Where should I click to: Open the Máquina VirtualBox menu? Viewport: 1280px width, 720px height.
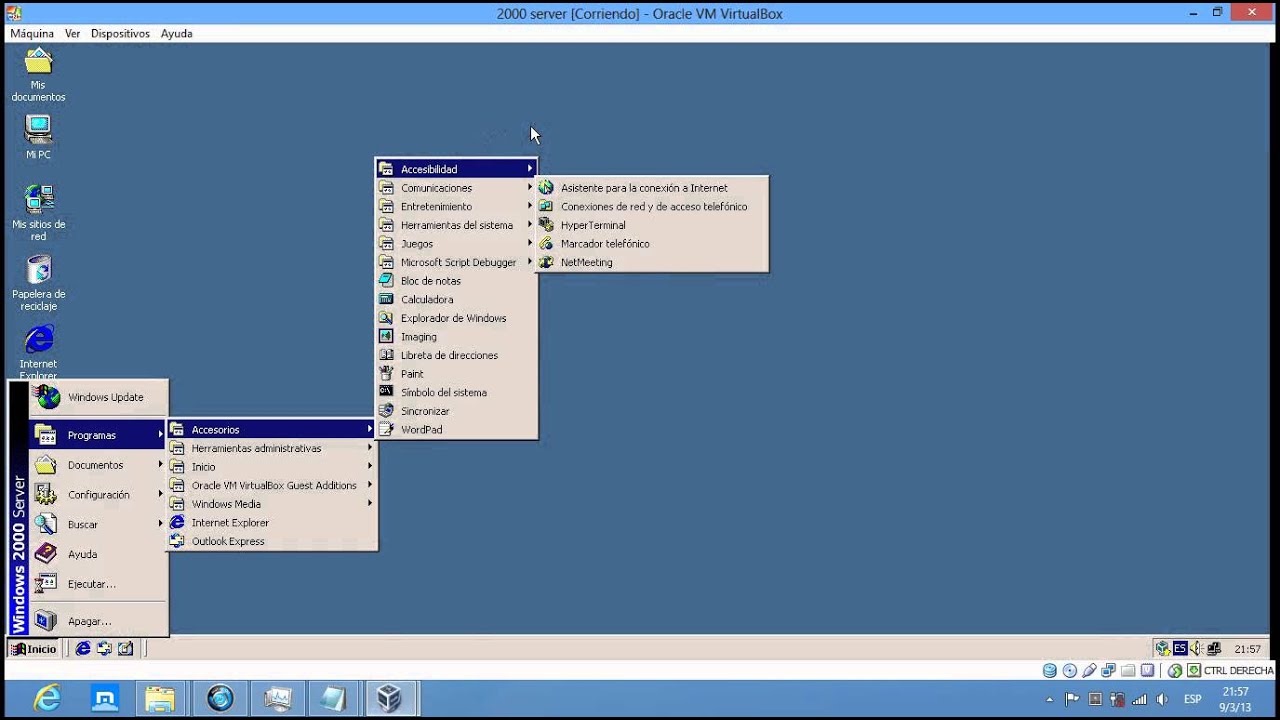click(32, 33)
